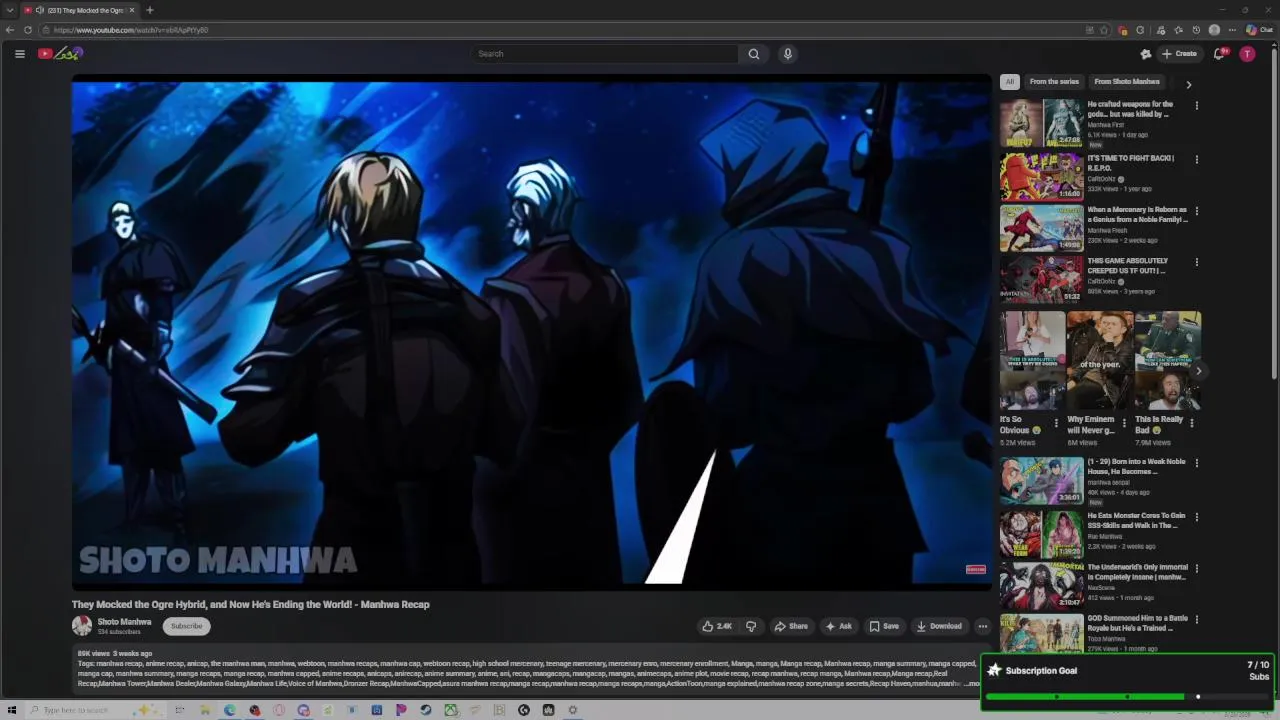Image resolution: width=1280 pixels, height=720 pixels.
Task: Select From the series chip
Action: click(1054, 82)
